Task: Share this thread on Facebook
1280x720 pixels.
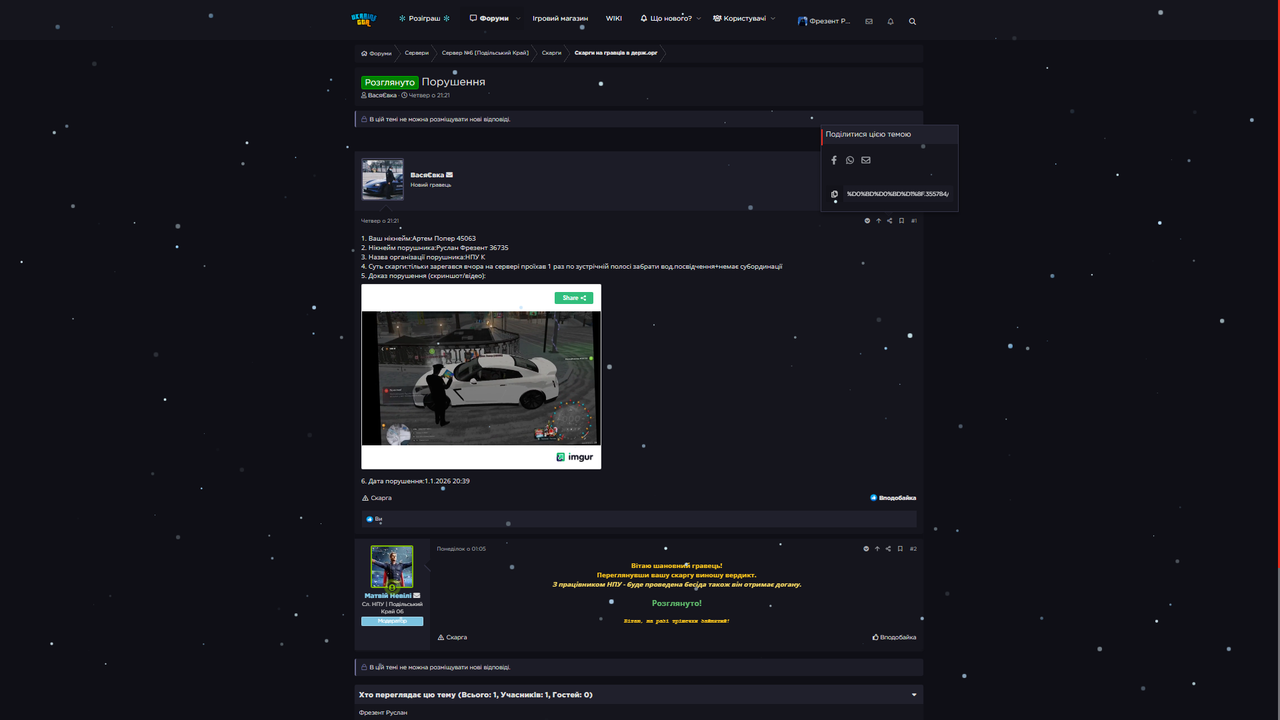Action: pos(834,160)
